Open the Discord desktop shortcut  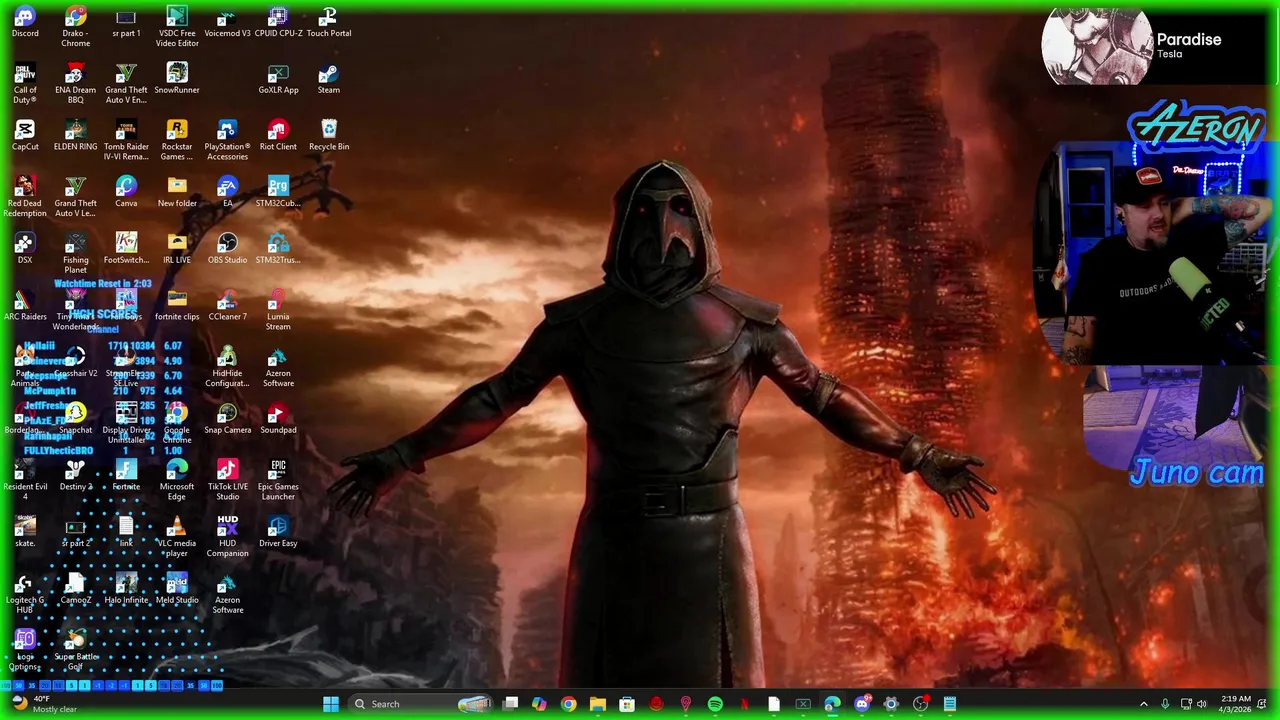tap(25, 22)
